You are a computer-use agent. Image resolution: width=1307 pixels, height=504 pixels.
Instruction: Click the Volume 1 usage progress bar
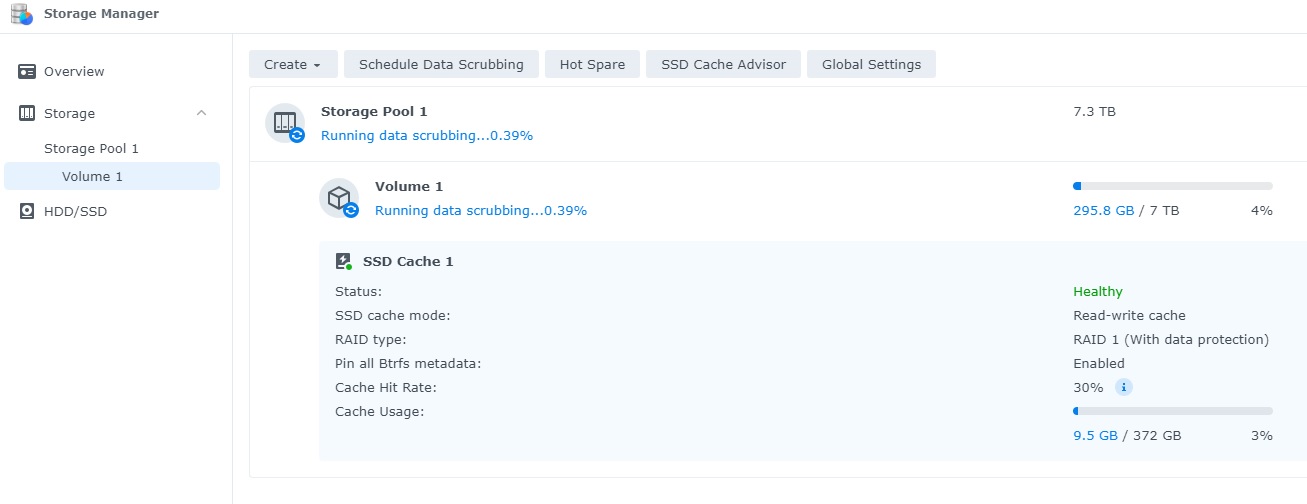point(1172,186)
